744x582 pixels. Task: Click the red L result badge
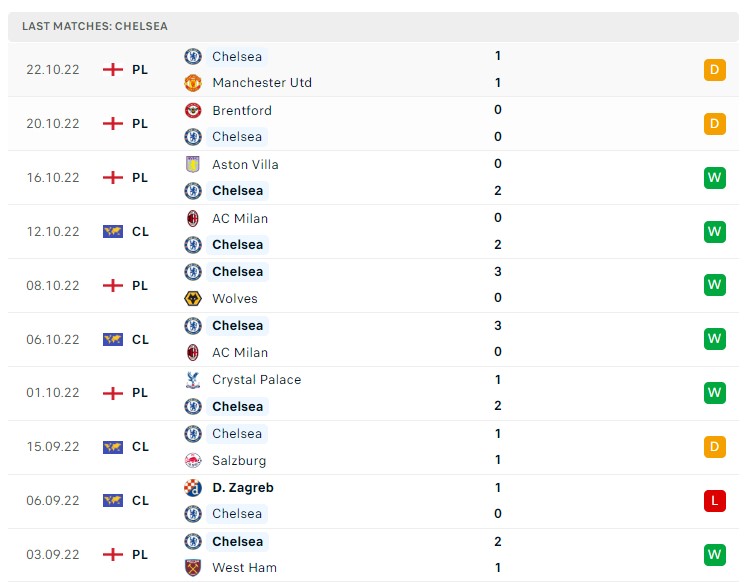pyautogui.click(x=715, y=500)
